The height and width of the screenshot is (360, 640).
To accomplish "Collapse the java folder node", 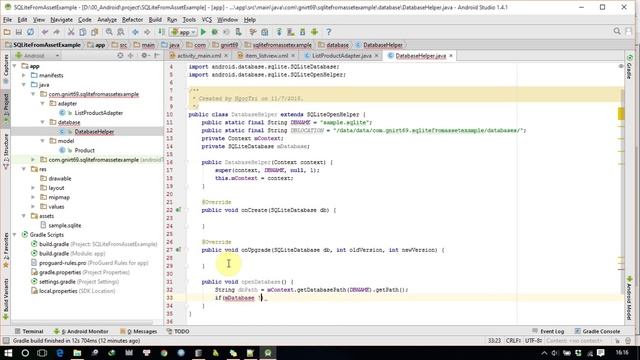I will (24, 84).
